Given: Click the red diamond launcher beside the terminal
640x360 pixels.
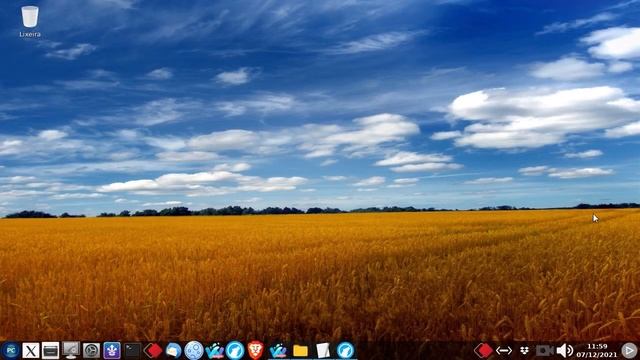Looking at the screenshot, I should (x=153, y=350).
